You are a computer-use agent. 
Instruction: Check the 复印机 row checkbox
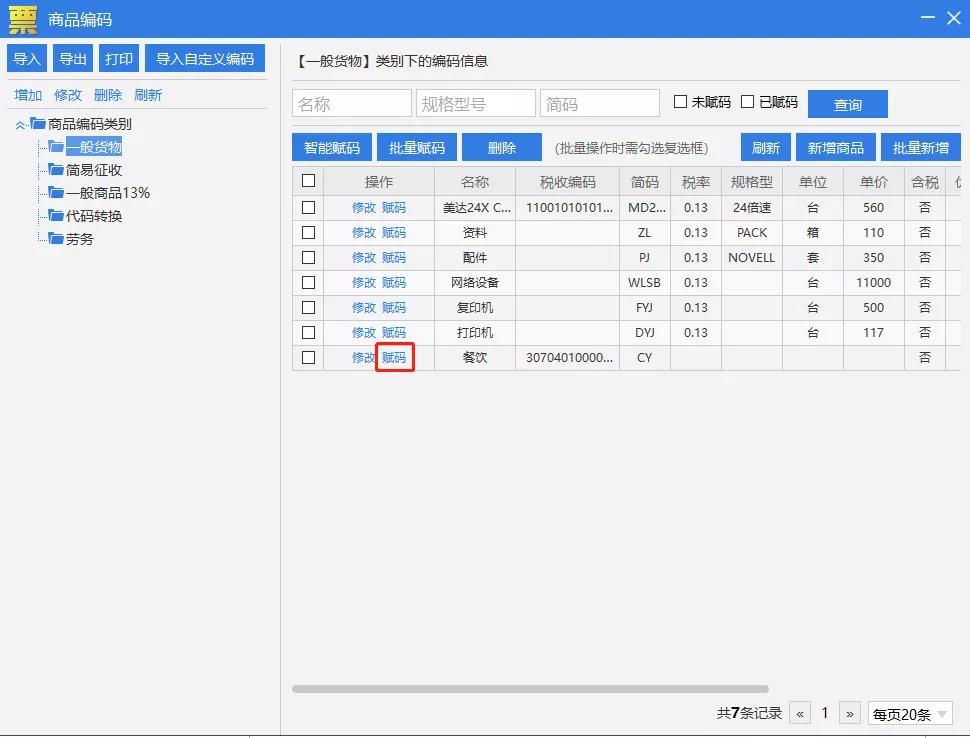308,307
